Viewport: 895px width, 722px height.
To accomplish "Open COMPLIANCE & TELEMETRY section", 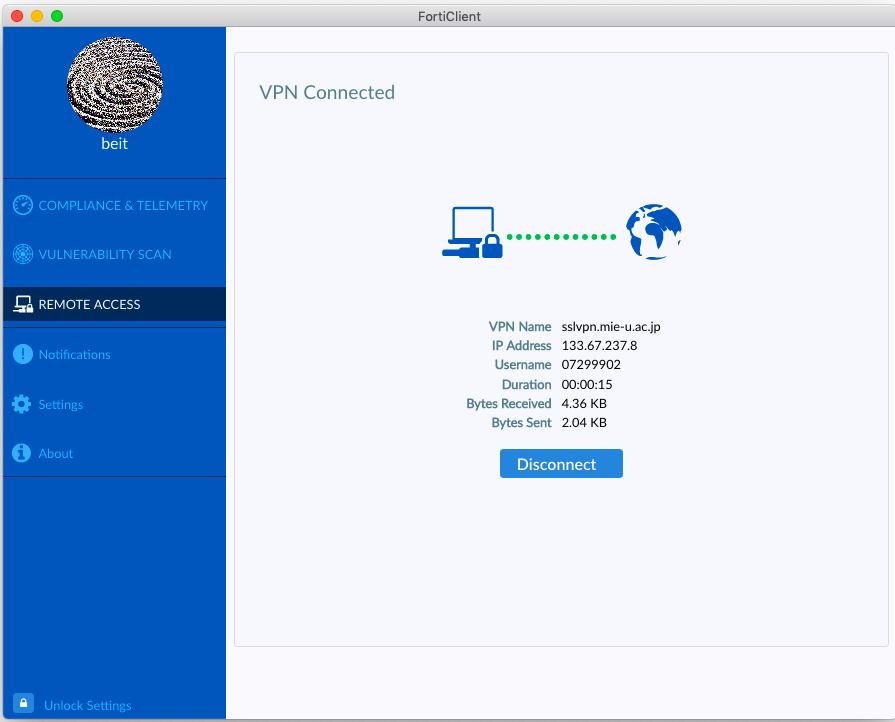I will pyautogui.click(x=123, y=205).
